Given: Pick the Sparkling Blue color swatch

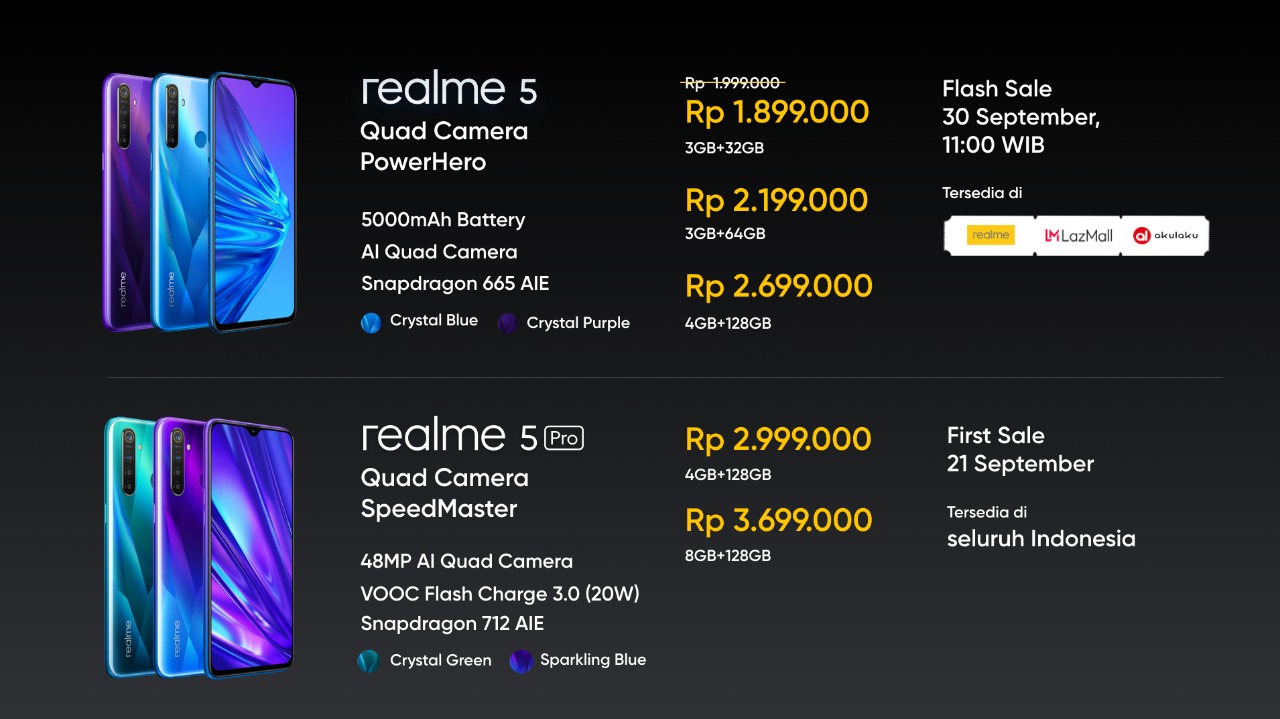Looking at the screenshot, I should click(520, 661).
